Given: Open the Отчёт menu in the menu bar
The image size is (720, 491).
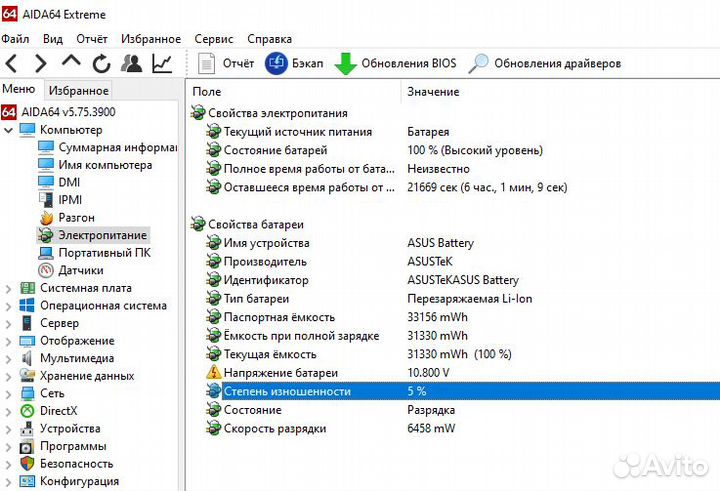Looking at the screenshot, I should tap(92, 39).
